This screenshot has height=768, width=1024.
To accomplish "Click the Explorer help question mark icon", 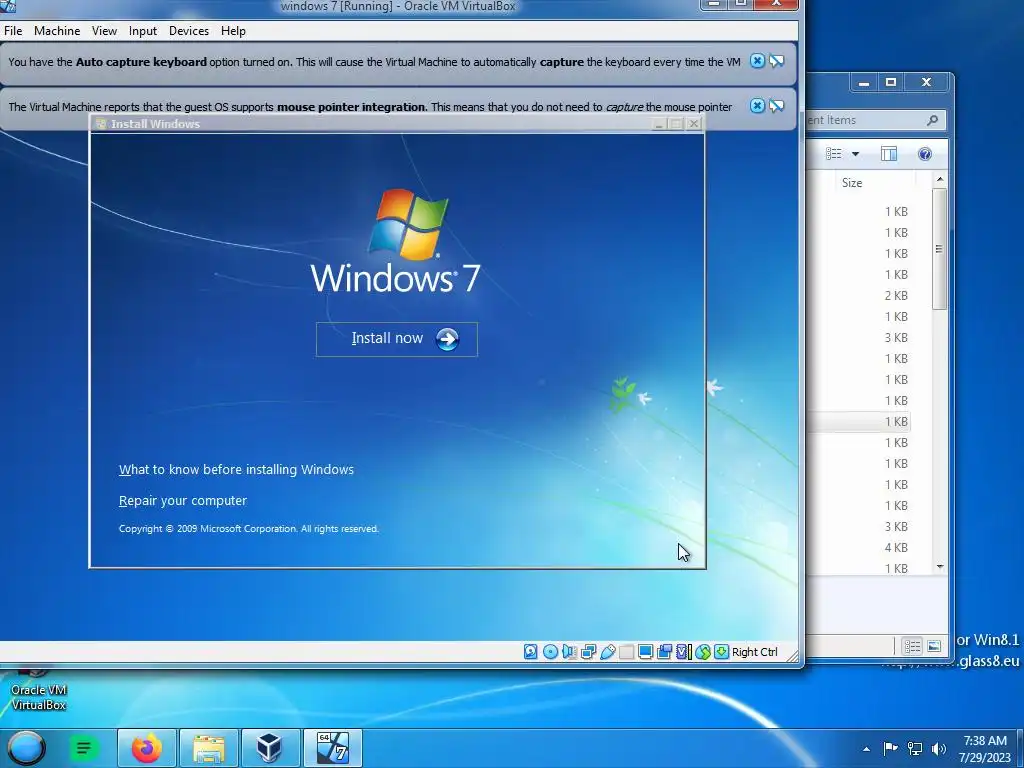I will [x=925, y=154].
